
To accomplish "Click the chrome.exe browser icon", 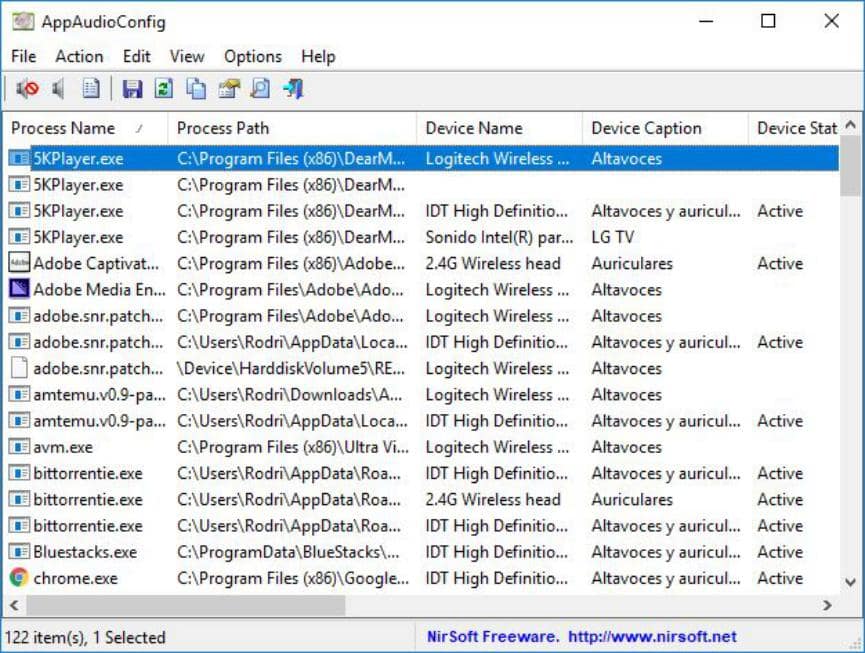I will pyautogui.click(x=20, y=578).
